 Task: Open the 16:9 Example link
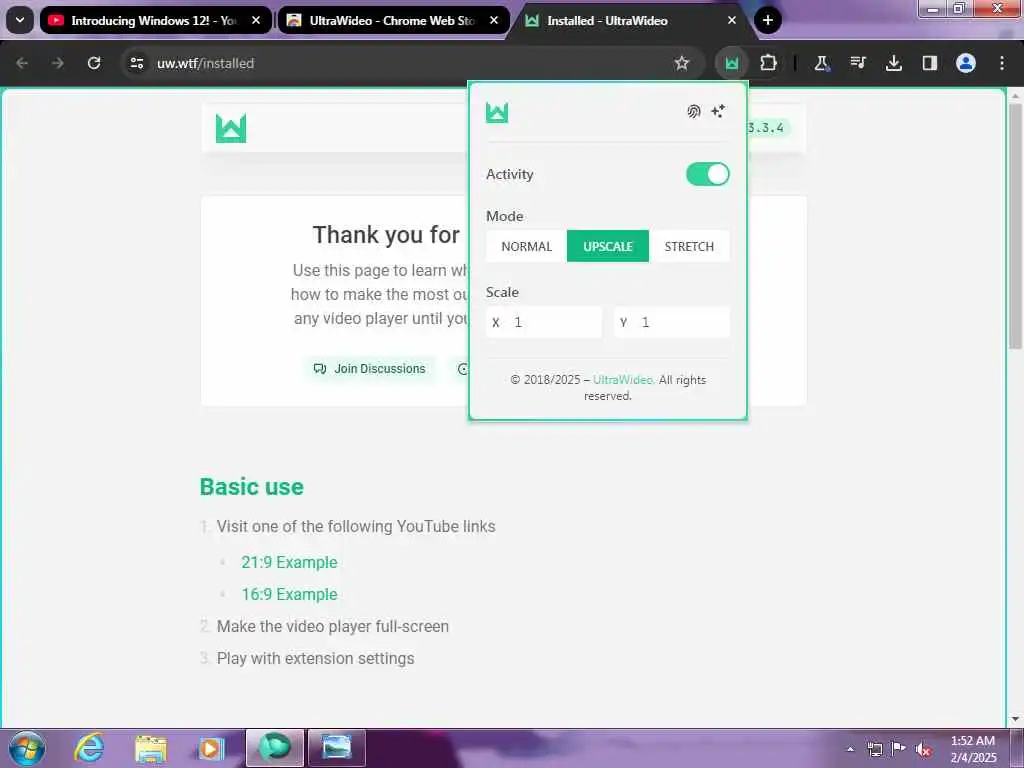coord(289,594)
